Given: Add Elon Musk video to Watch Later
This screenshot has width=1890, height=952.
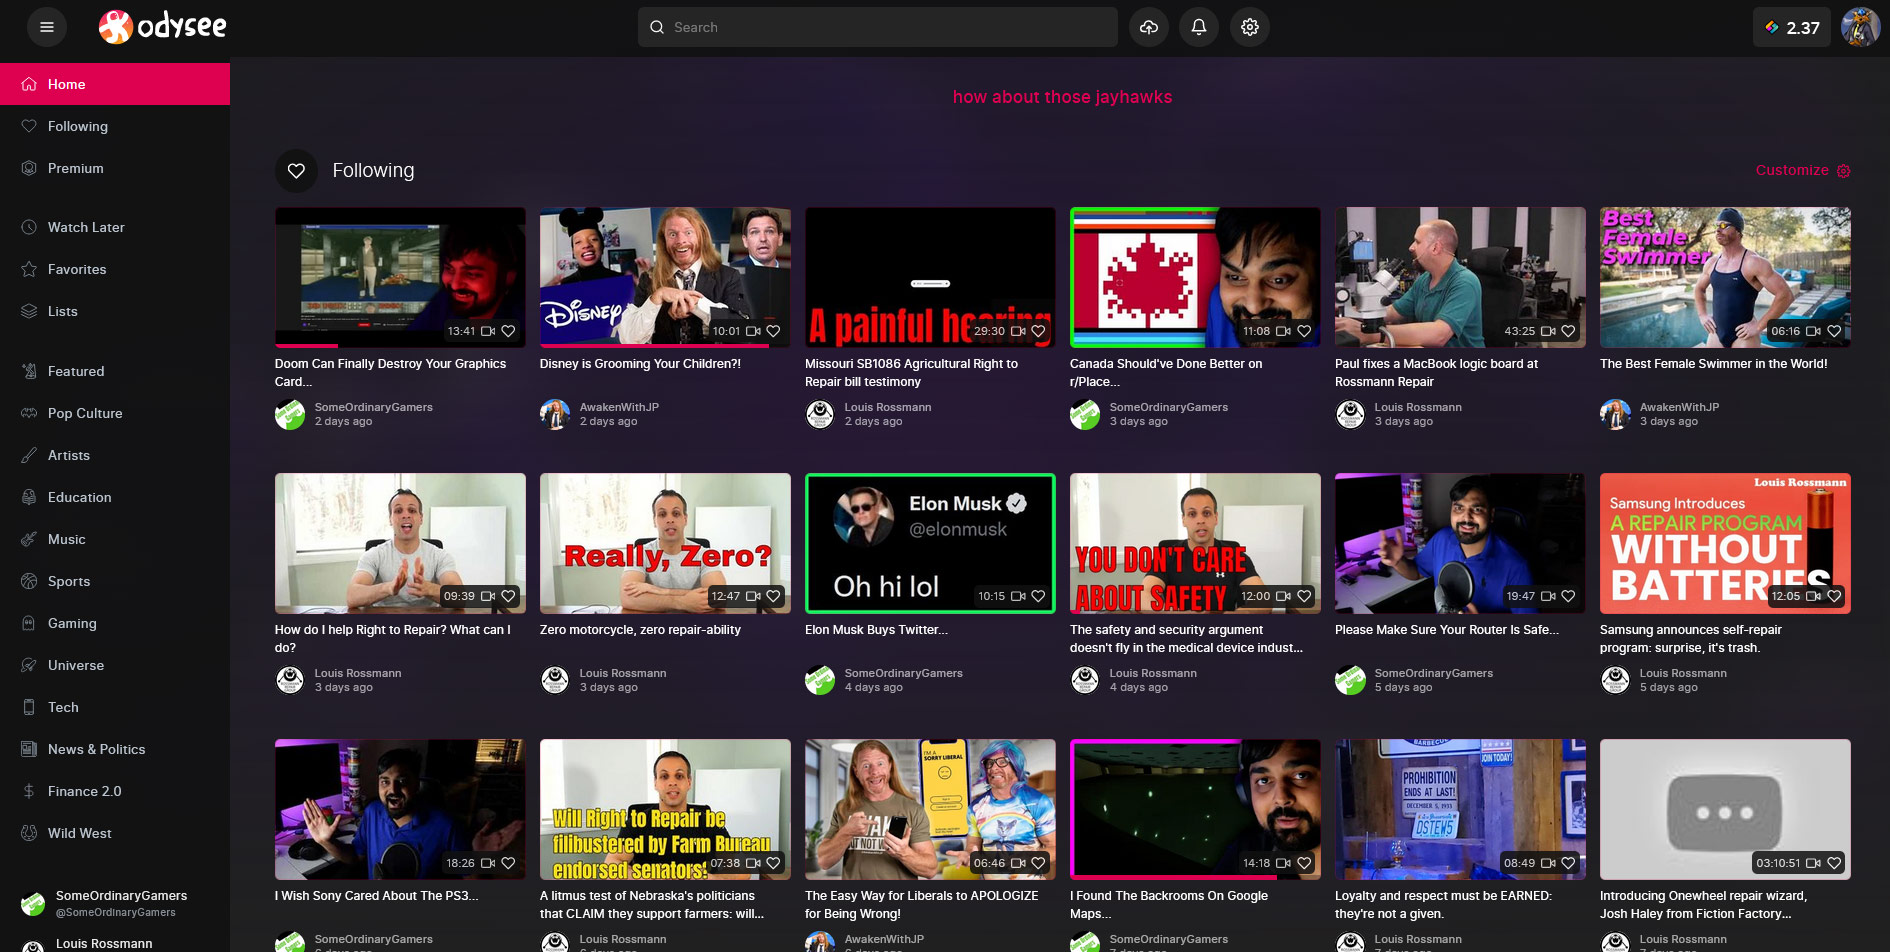Looking at the screenshot, I should point(1018,596).
